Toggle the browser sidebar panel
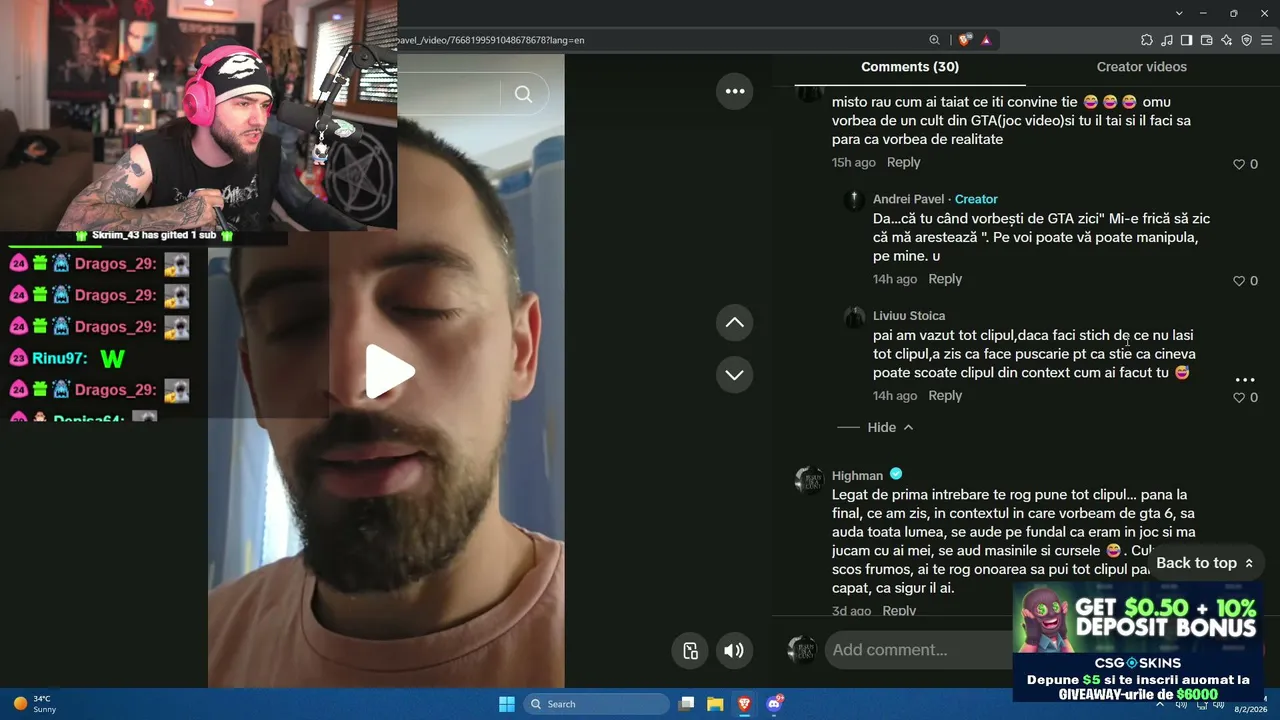Viewport: 1280px width, 720px height. [1186, 40]
